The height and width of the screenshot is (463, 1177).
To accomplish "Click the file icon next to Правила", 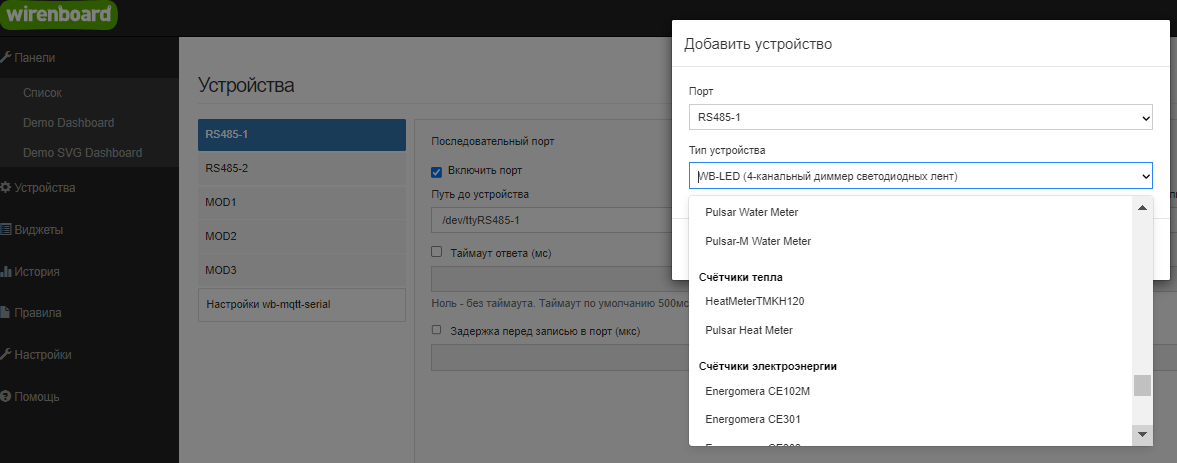I will coord(6,313).
